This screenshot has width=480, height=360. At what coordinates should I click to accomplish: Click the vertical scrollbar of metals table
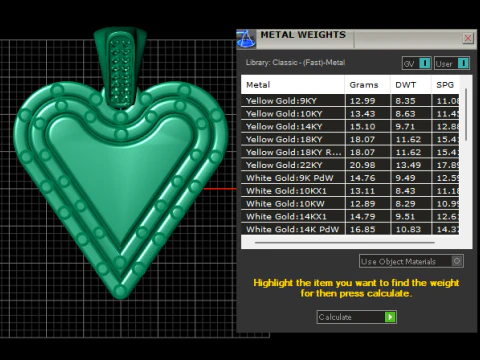[466, 114]
